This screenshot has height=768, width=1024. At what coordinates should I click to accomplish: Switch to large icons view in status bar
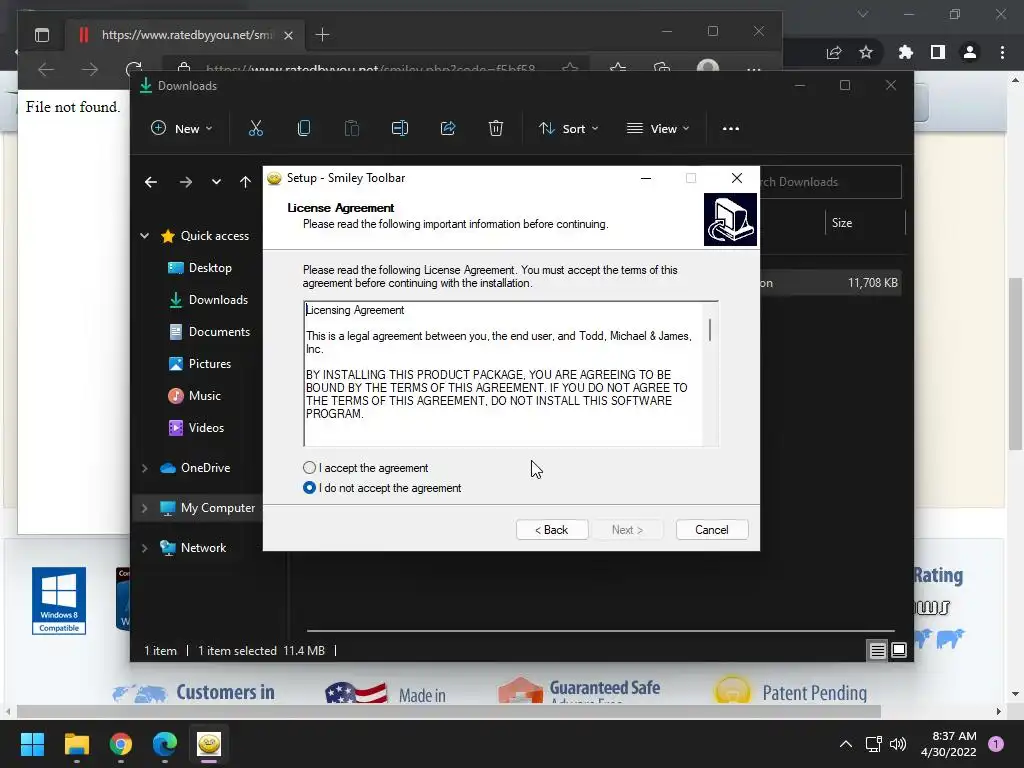pos(899,650)
